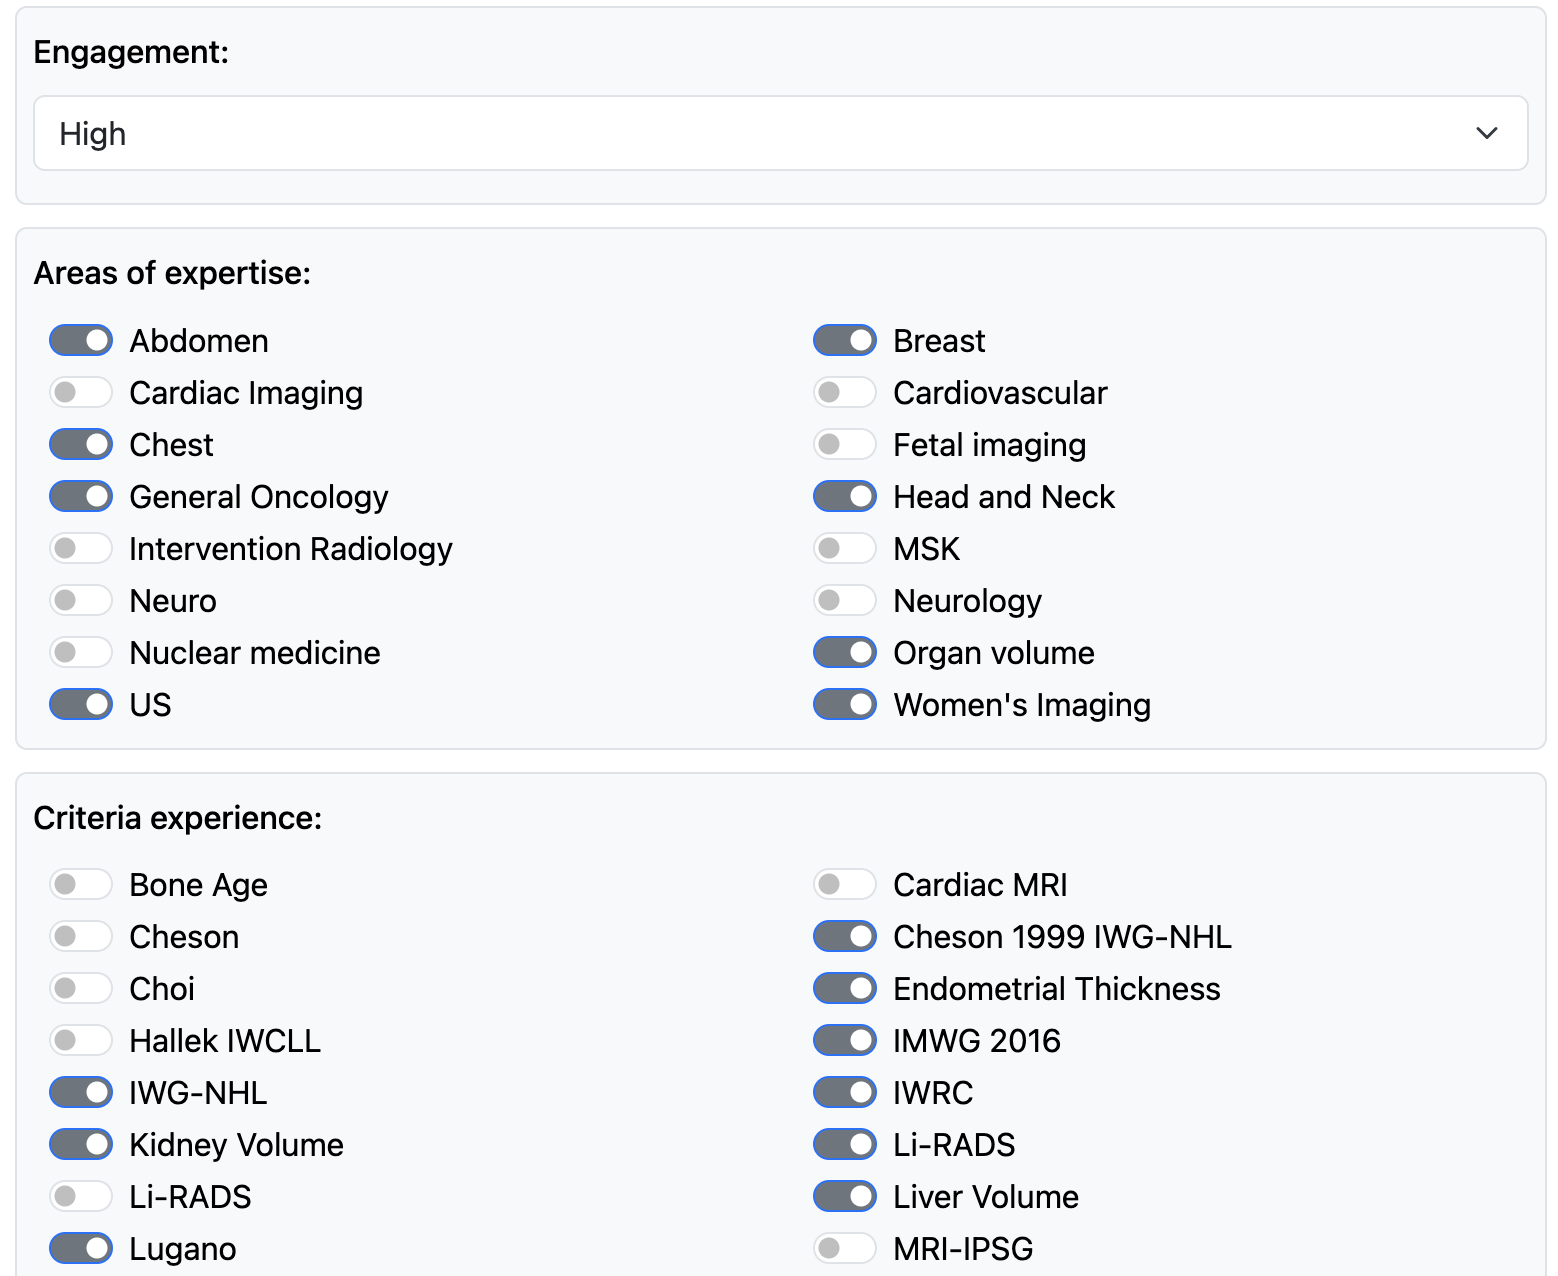Enable the MSK expertise toggle
The width and height of the screenshot is (1558, 1276).
point(845,548)
